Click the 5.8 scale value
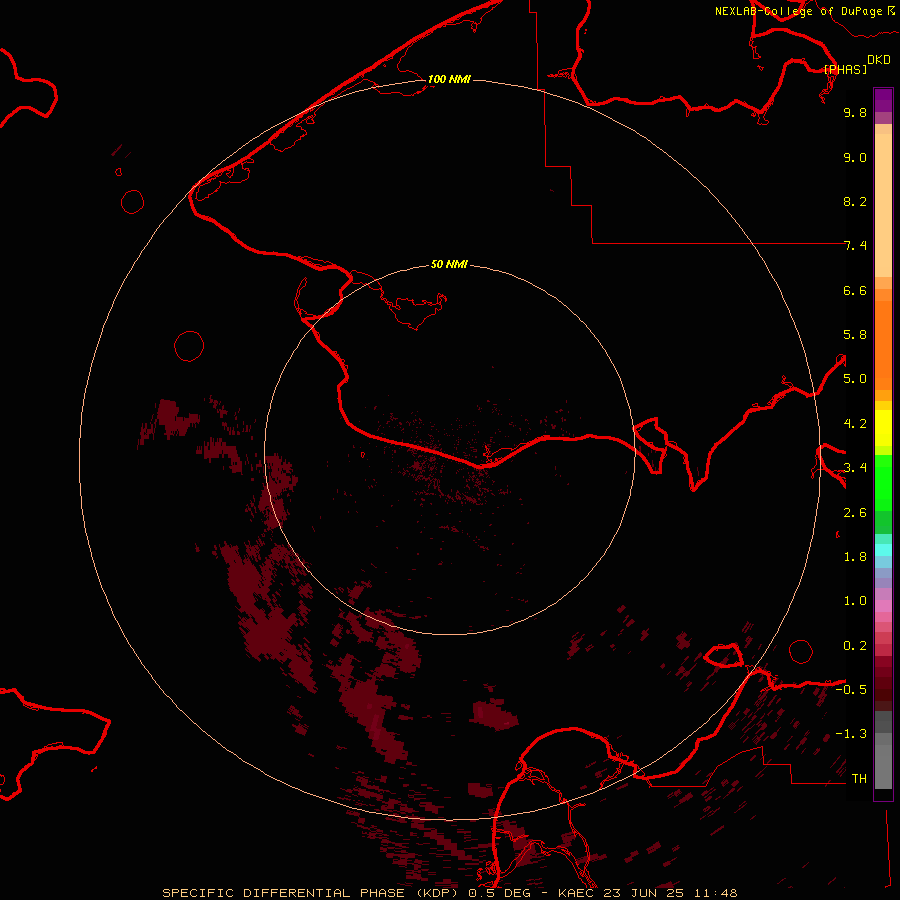The image size is (900, 900). pyautogui.click(x=855, y=335)
